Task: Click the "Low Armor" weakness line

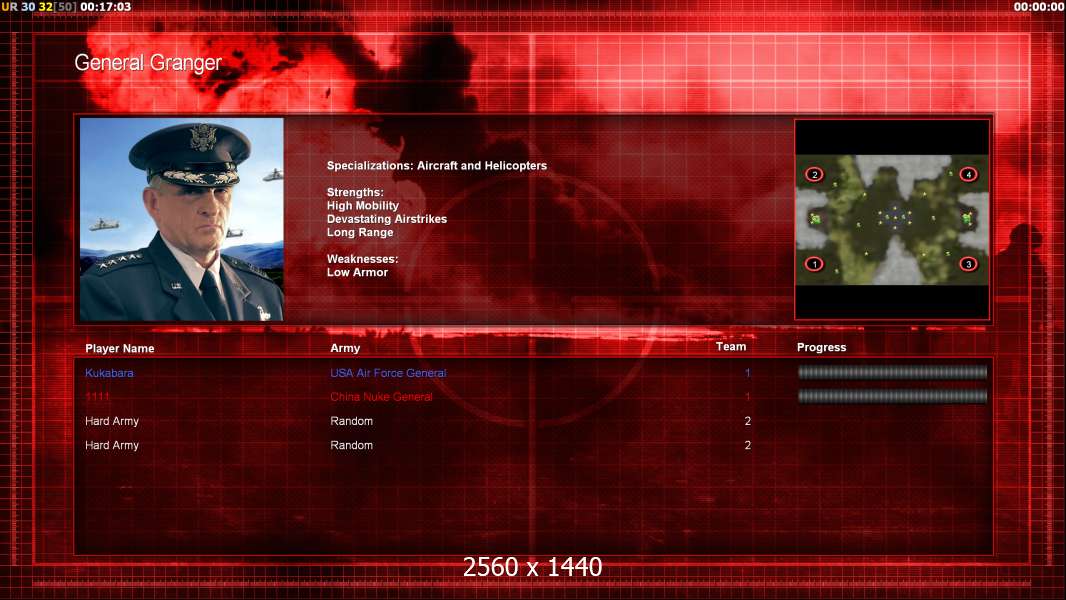Action: click(357, 272)
